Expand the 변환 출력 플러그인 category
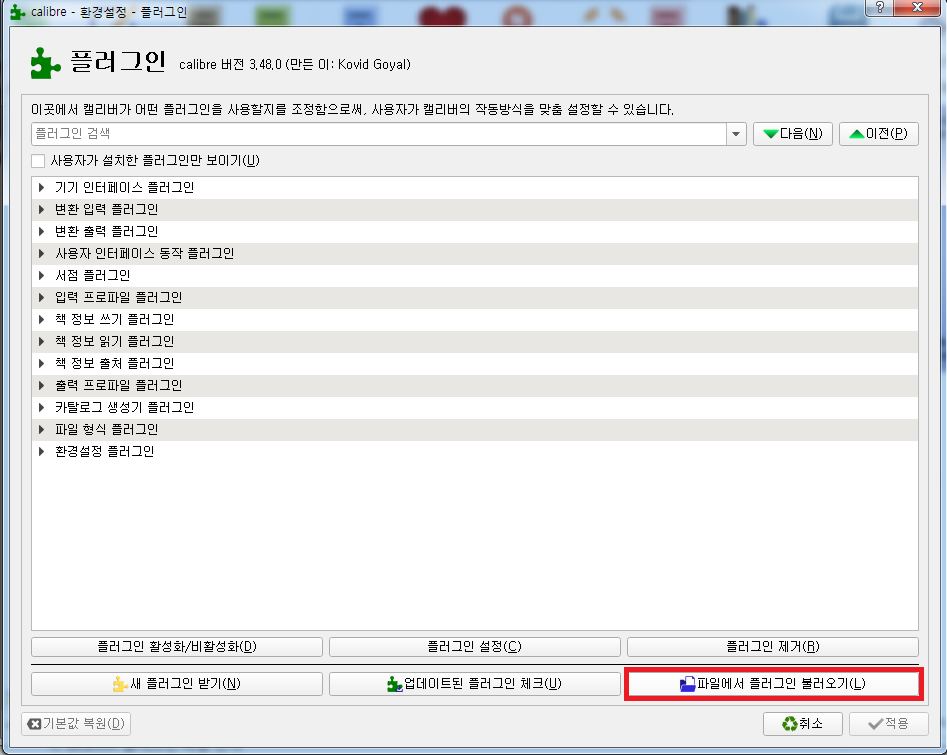 [41, 231]
